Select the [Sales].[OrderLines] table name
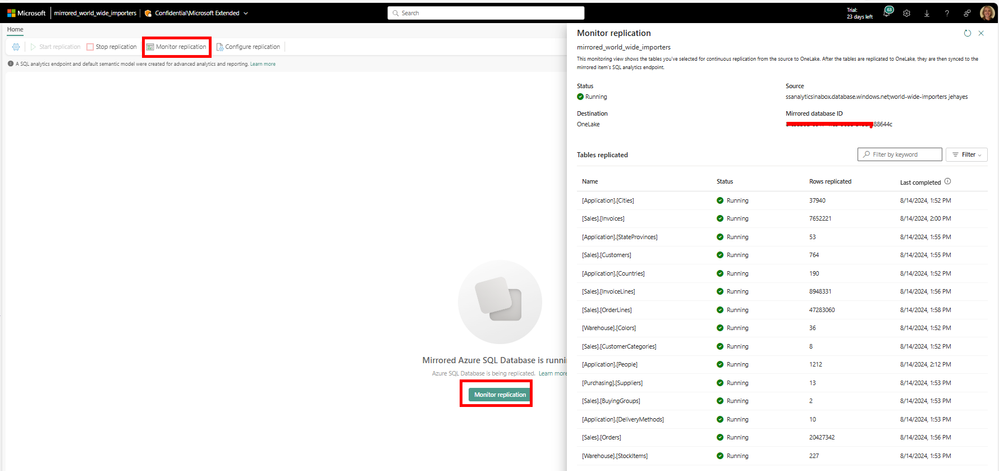 [x=607, y=310]
